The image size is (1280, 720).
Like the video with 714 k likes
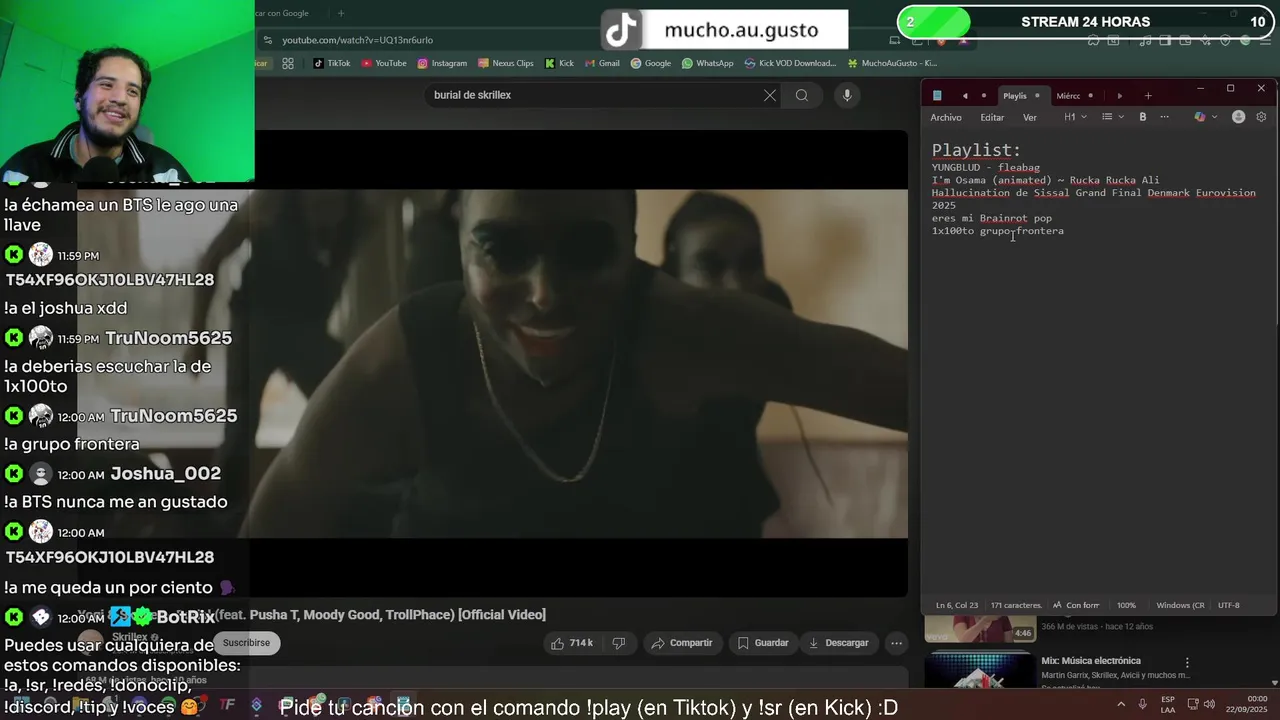tap(572, 643)
